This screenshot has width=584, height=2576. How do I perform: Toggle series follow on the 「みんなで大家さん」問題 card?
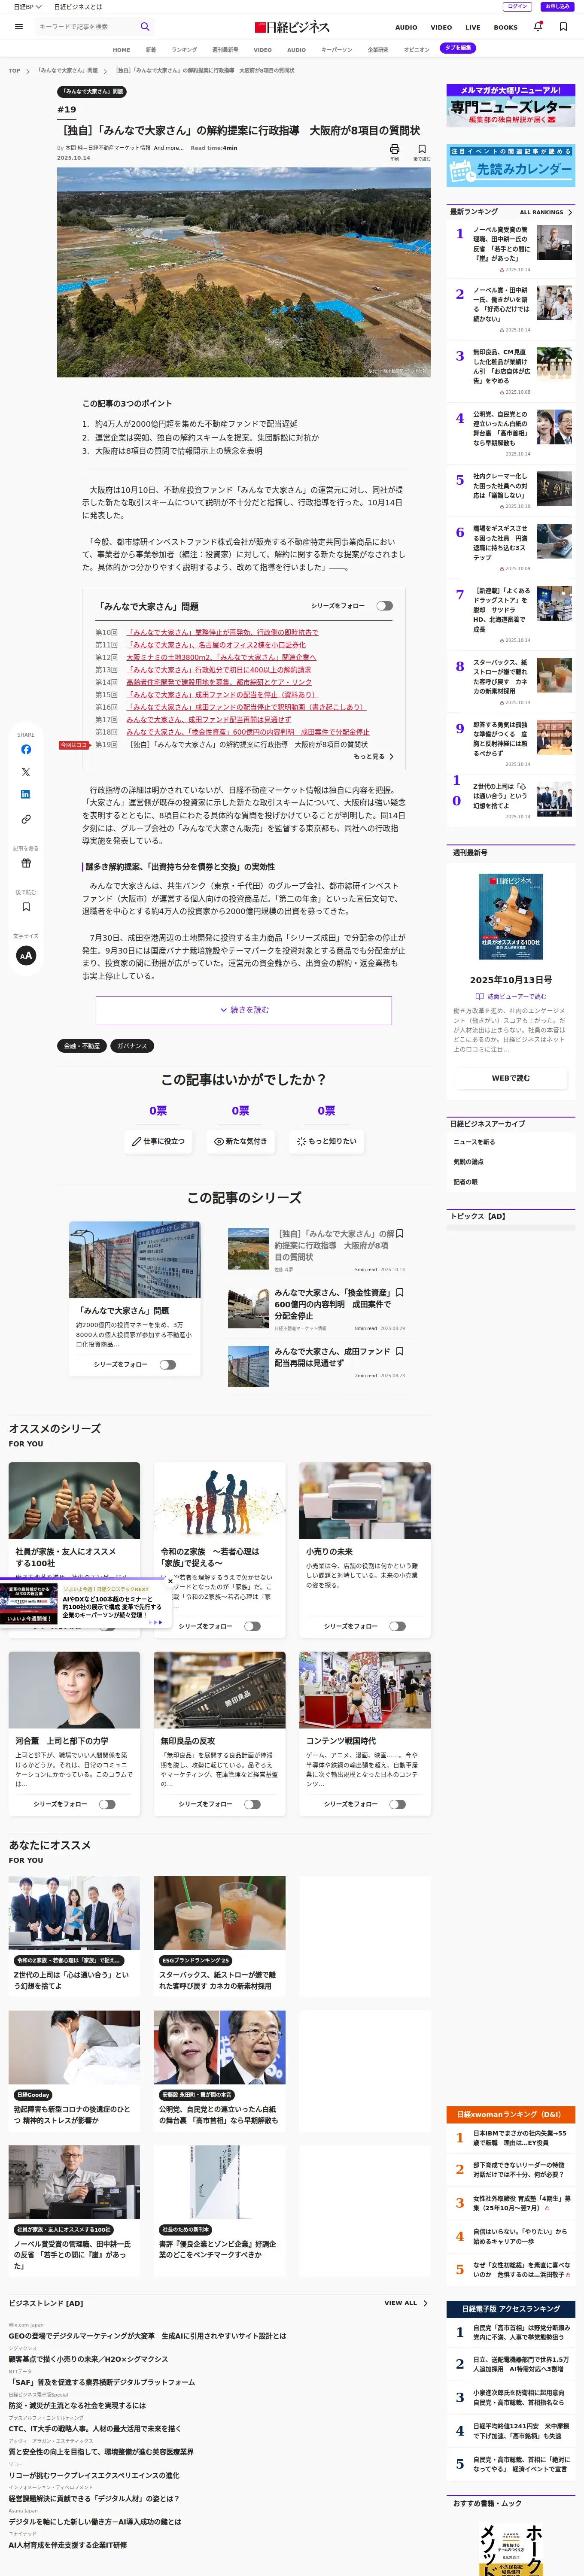point(168,1364)
